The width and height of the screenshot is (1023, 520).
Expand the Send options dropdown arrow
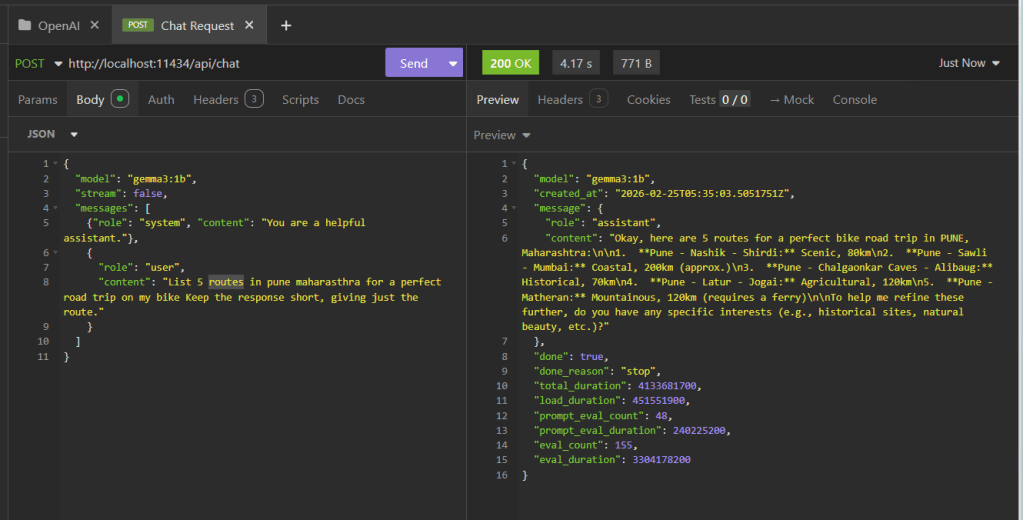[x=453, y=63]
